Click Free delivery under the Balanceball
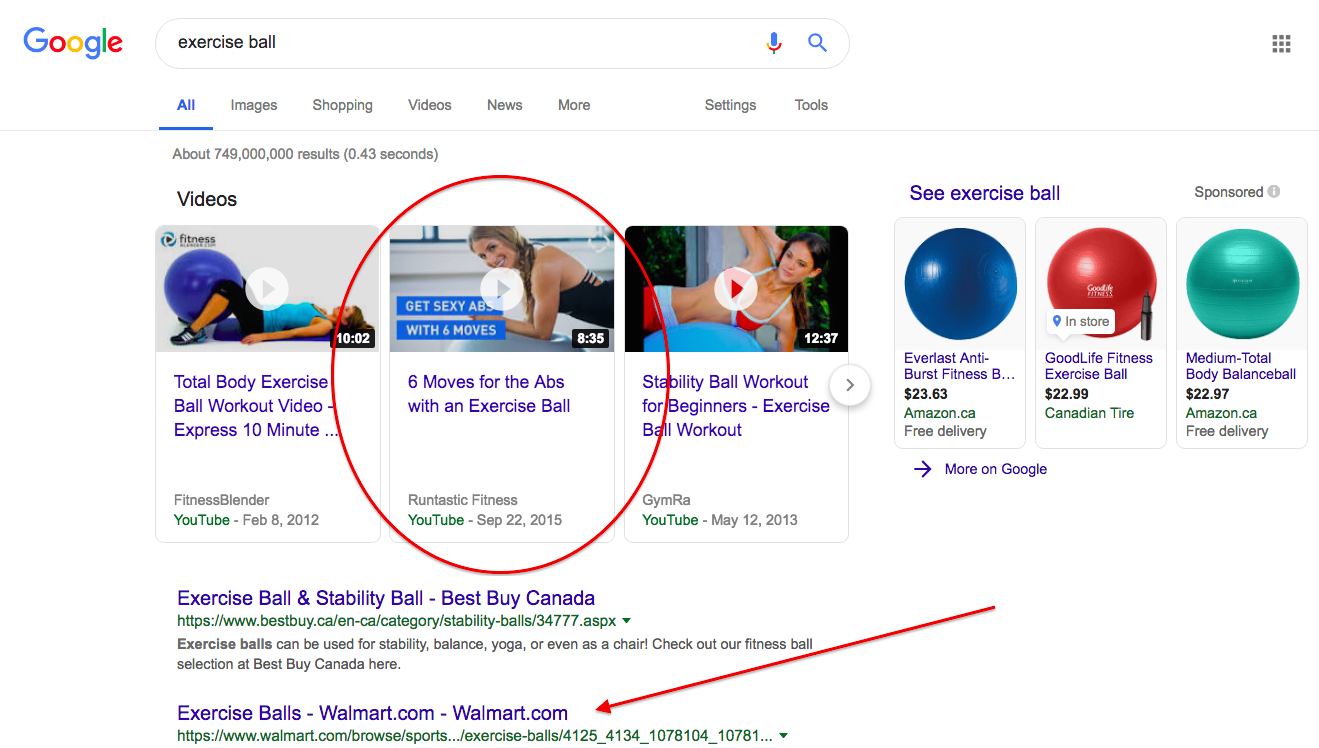The image size is (1319, 748). click(x=1227, y=431)
